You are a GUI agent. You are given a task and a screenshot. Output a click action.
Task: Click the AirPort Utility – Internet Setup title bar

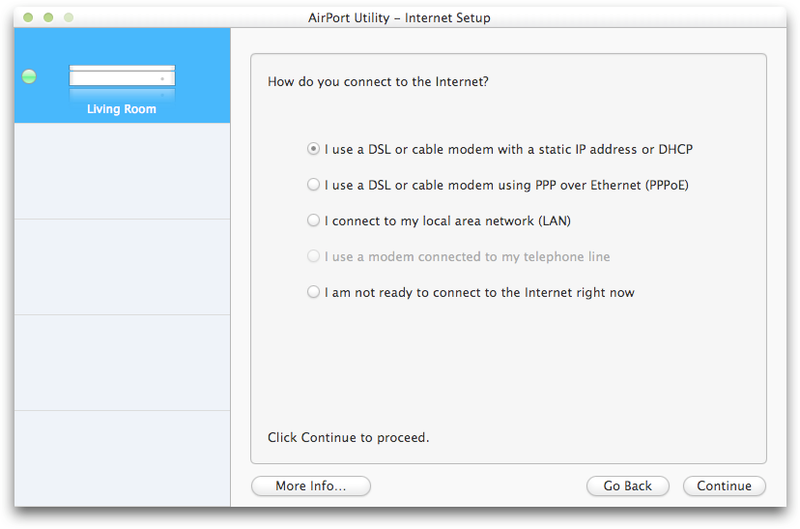(399, 18)
